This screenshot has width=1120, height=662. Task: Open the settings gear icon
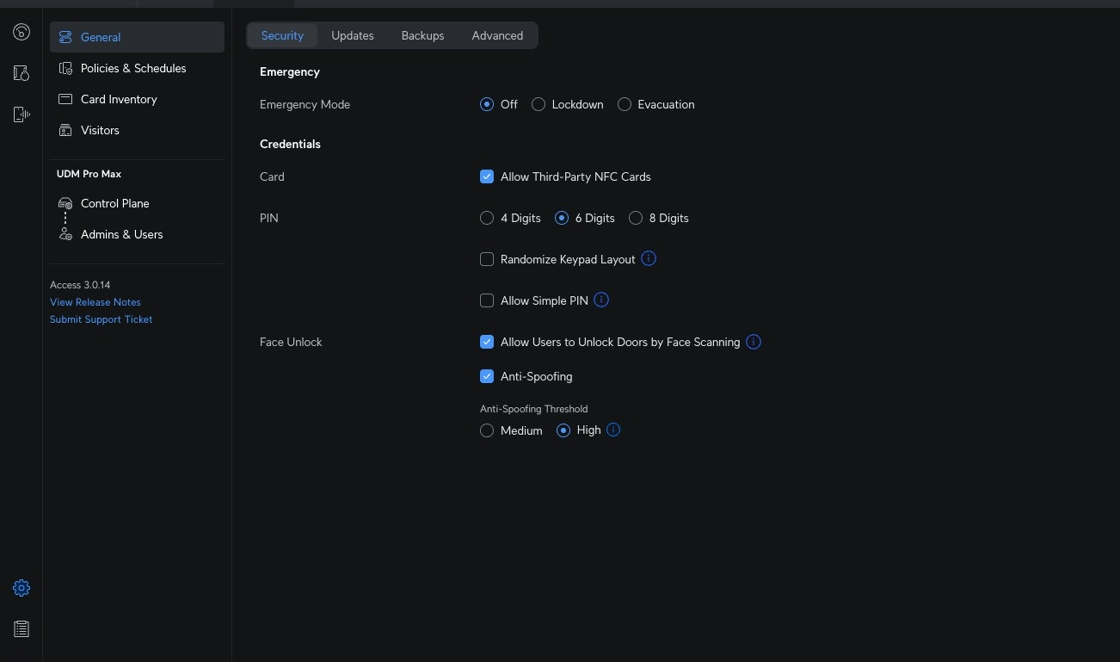point(21,588)
